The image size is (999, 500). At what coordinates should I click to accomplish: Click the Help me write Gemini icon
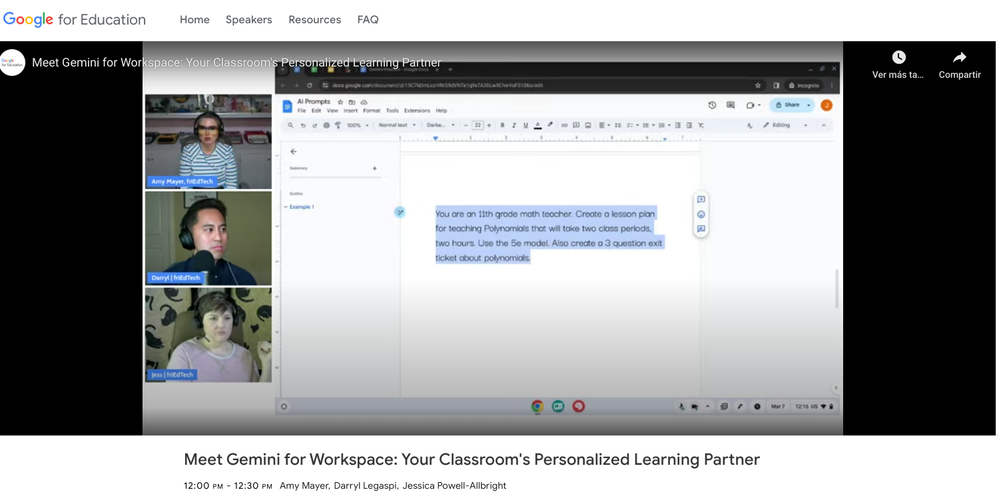pyautogui.click(x=400, y=212)
